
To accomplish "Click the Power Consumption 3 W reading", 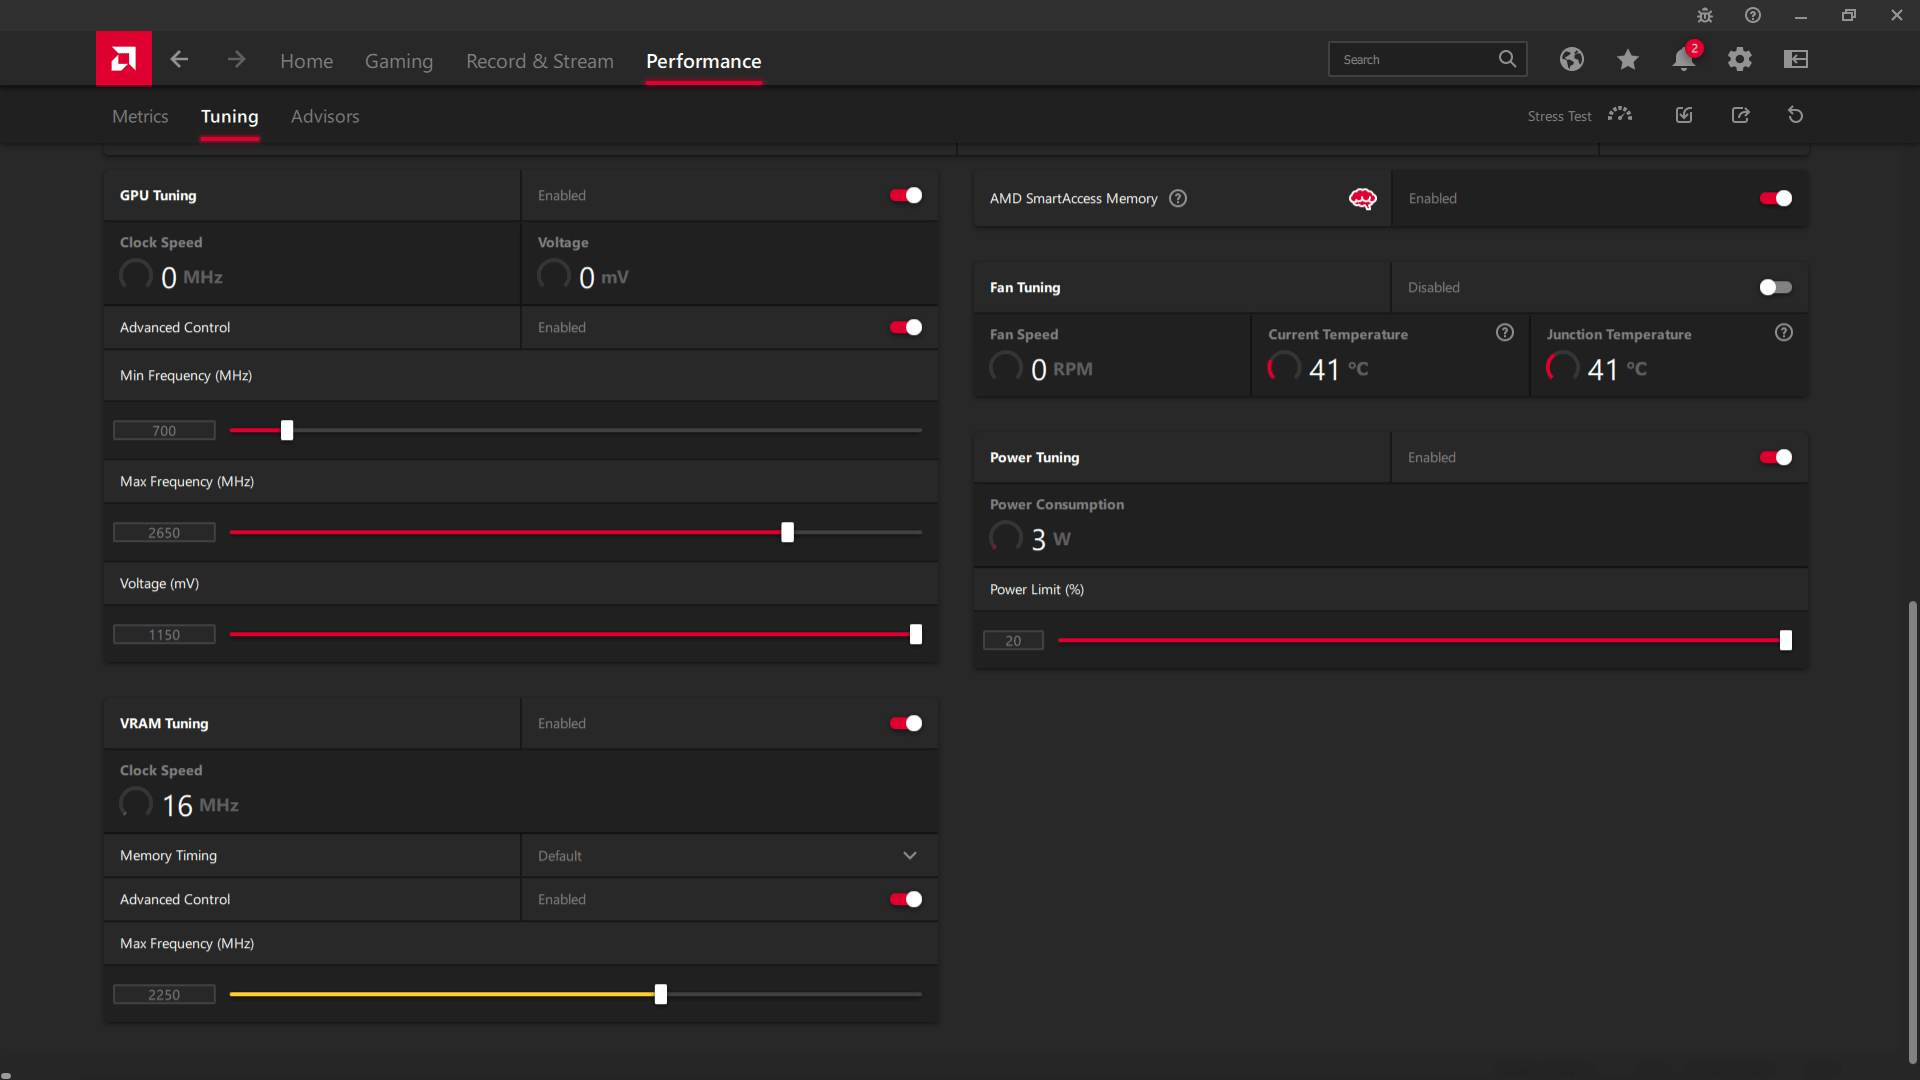I will (1051, 539).
